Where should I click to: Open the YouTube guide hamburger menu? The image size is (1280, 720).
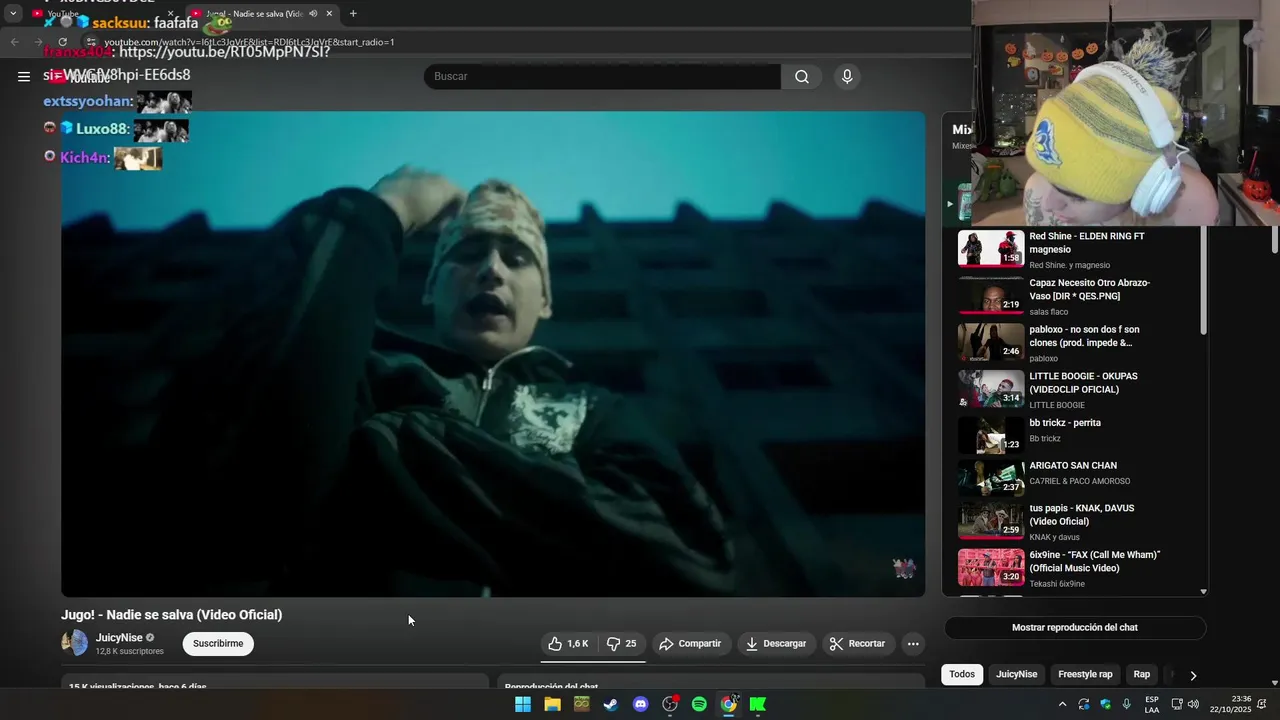click(23, 76)
